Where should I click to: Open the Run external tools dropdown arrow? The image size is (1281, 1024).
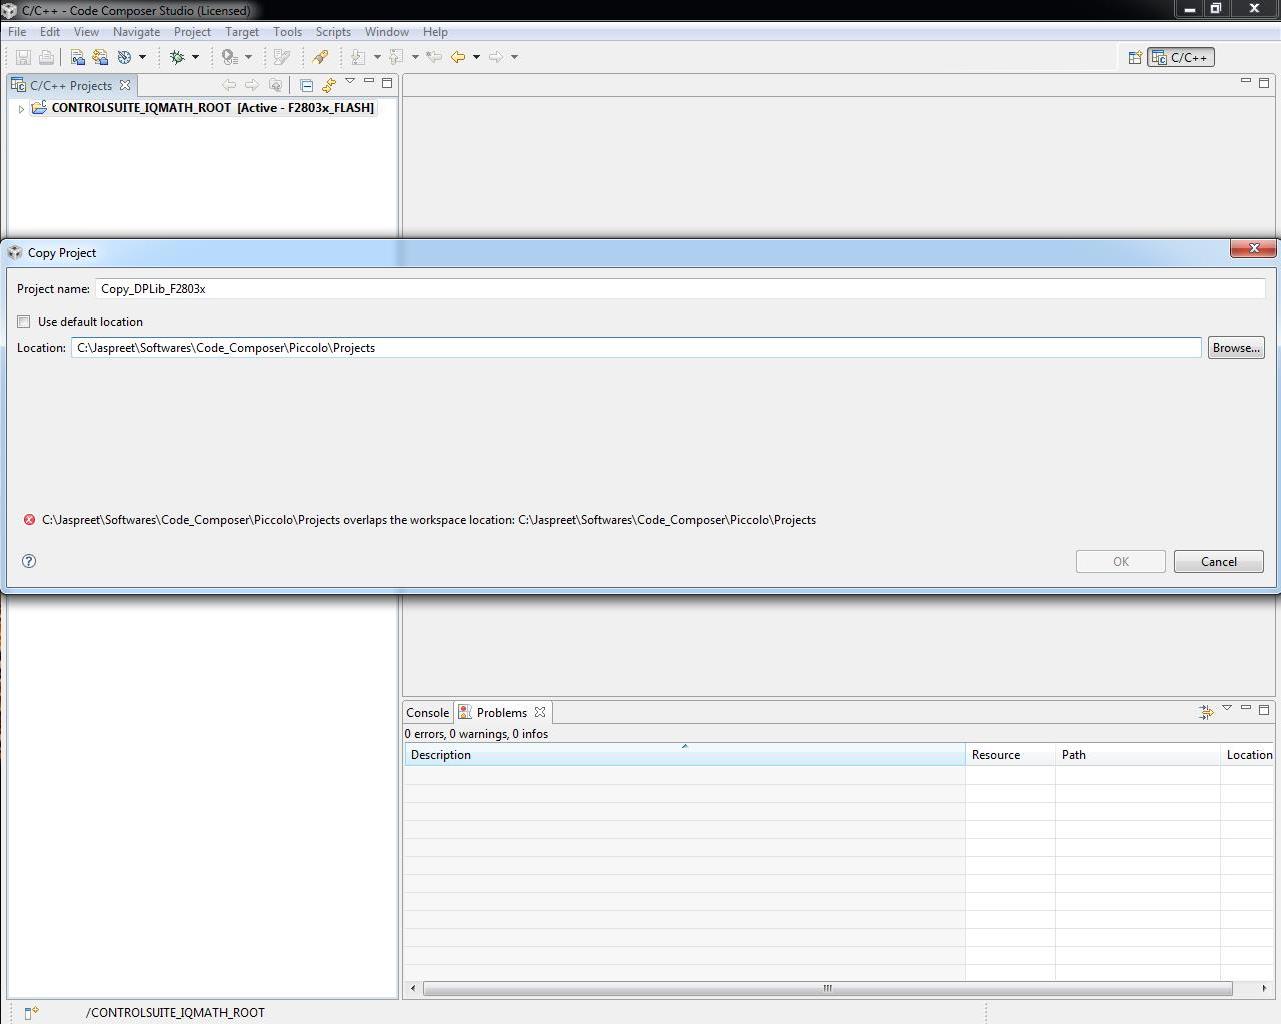248,57
